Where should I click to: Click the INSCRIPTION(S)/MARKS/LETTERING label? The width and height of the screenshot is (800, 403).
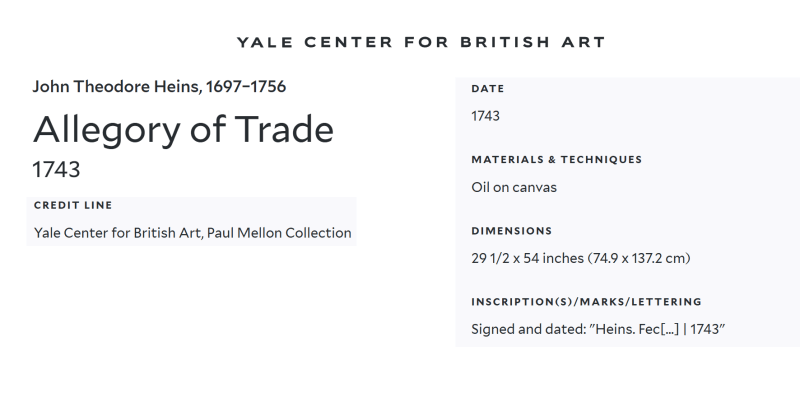tap(586, 301)
